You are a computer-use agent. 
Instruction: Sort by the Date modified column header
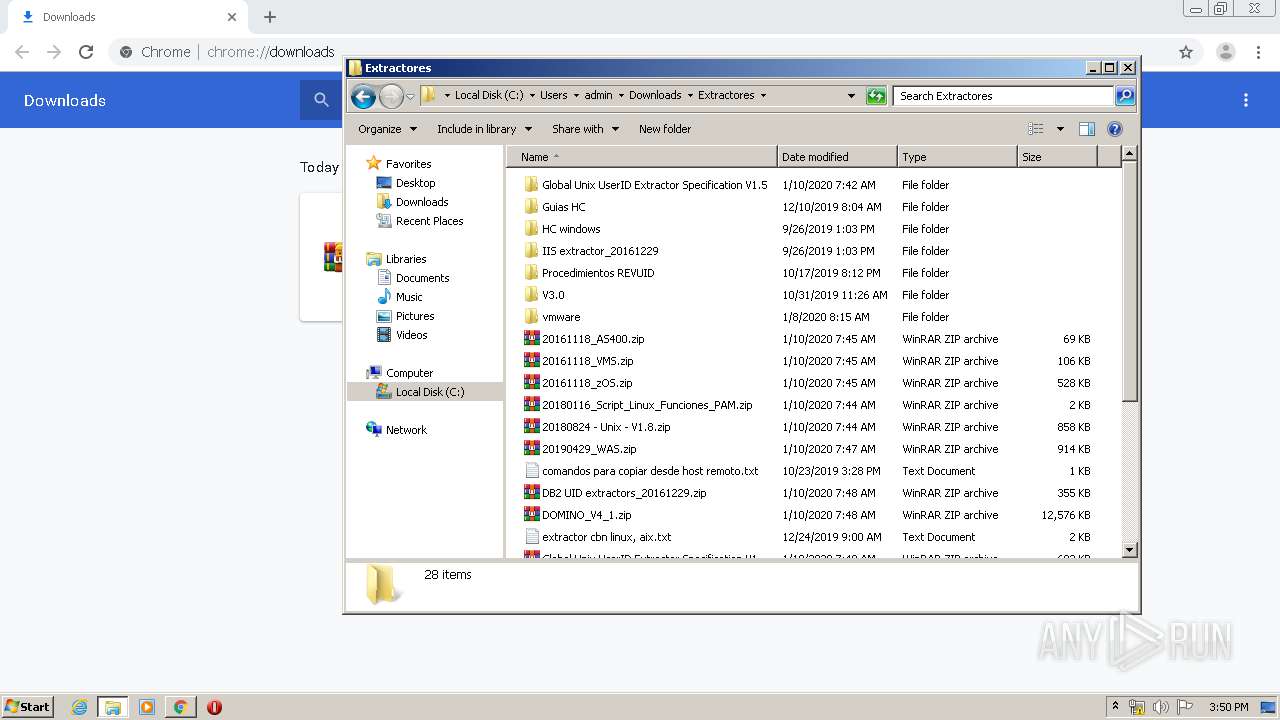coord(837,157)
